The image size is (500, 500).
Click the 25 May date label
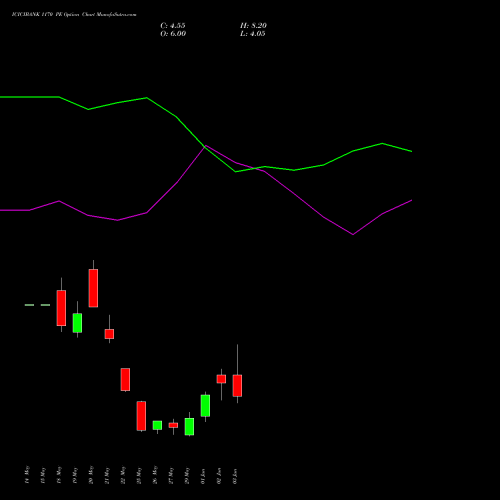click(139, 475)
